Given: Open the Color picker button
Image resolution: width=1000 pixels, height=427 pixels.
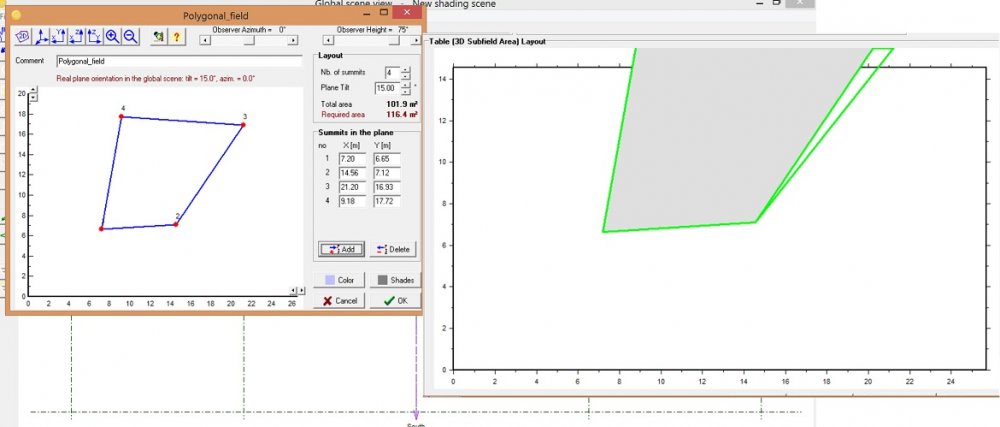Looking at the screenshot, I should click(x=340, y=280).
